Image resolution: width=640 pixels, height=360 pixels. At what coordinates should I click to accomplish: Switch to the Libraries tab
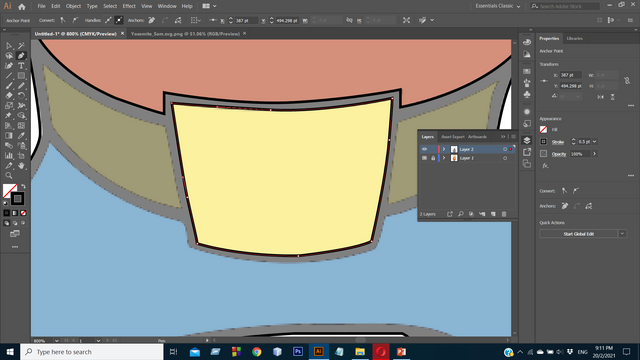point(574,38)
